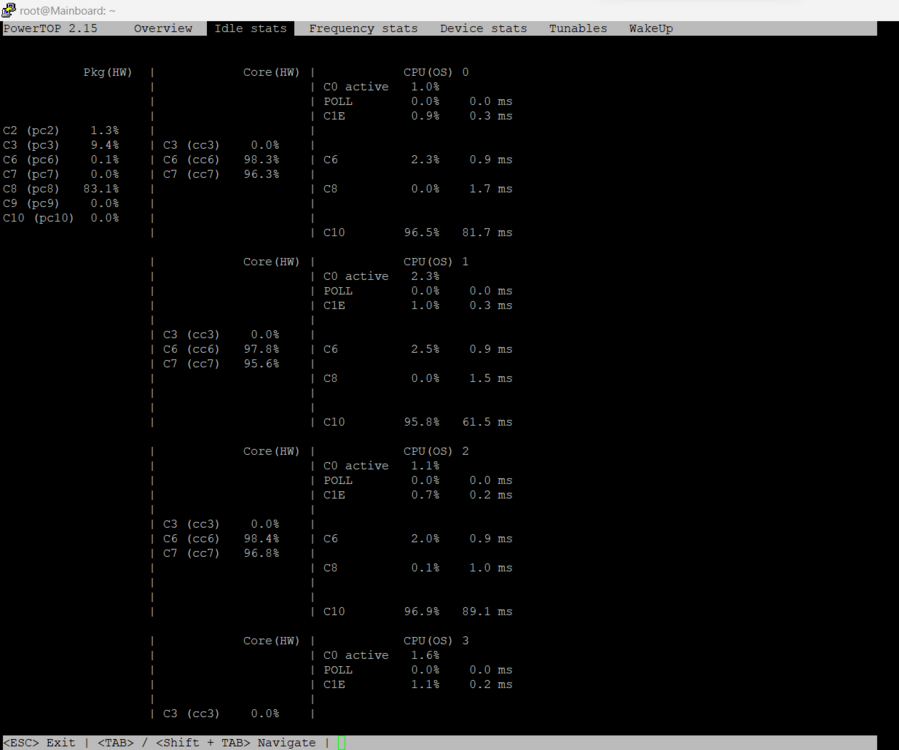Viewport: 899px width, 750px height.
Task: Click the C10 (pc10) 0.0% row
Action: (x=61, y=218)
